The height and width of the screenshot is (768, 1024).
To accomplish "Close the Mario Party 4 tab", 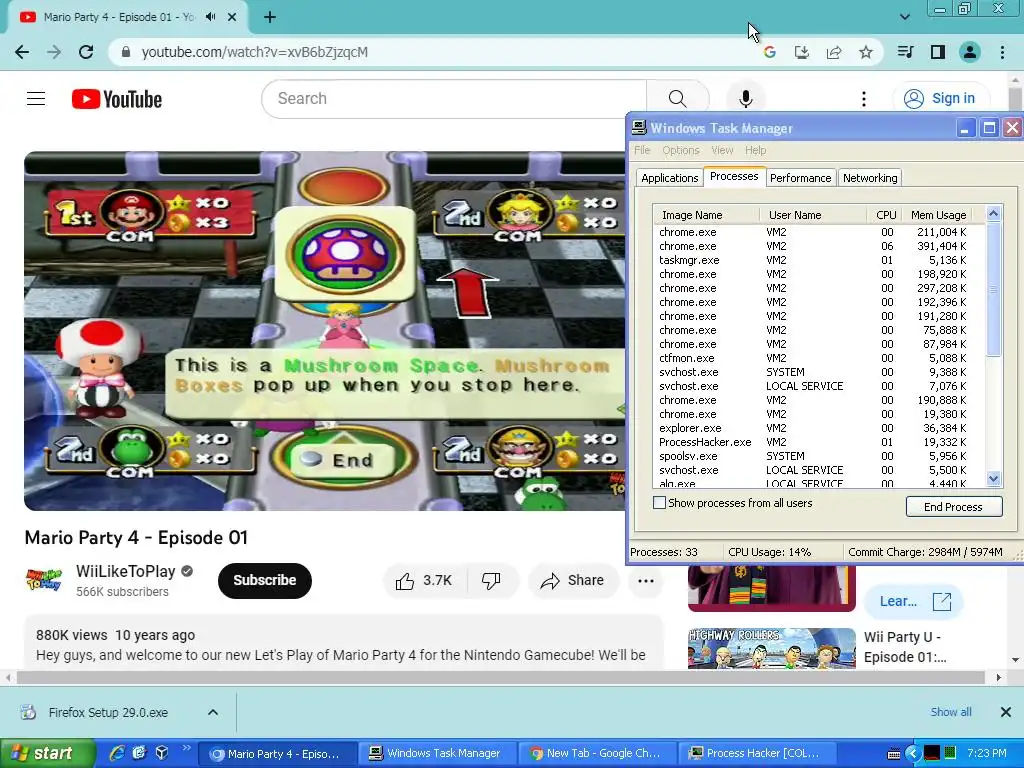I will tap(232, 17).
